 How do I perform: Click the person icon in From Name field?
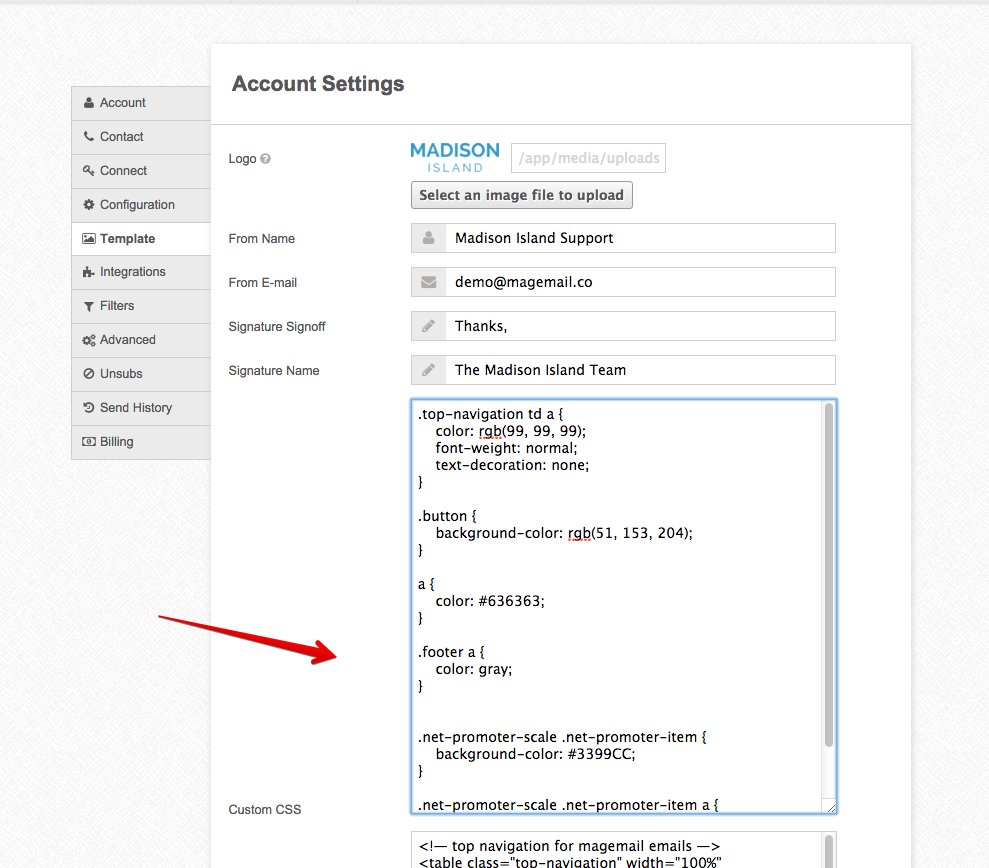point(428,238)
